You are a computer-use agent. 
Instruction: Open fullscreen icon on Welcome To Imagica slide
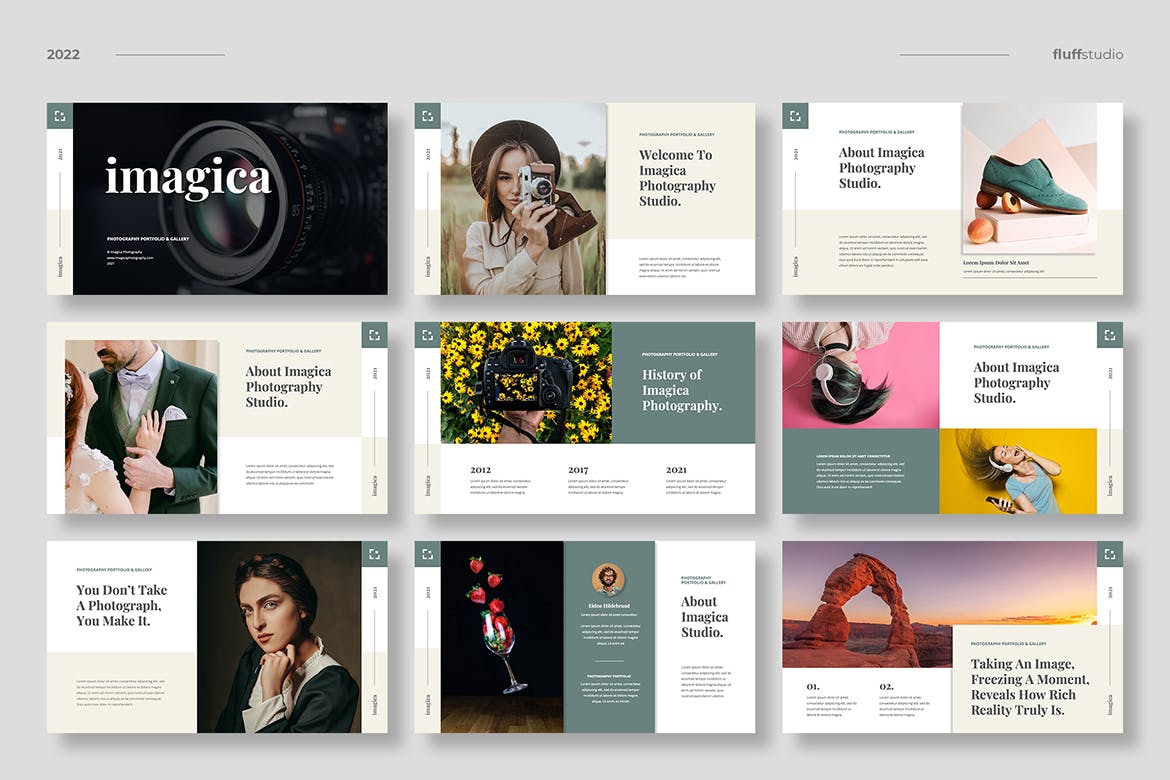pos(427,115)
